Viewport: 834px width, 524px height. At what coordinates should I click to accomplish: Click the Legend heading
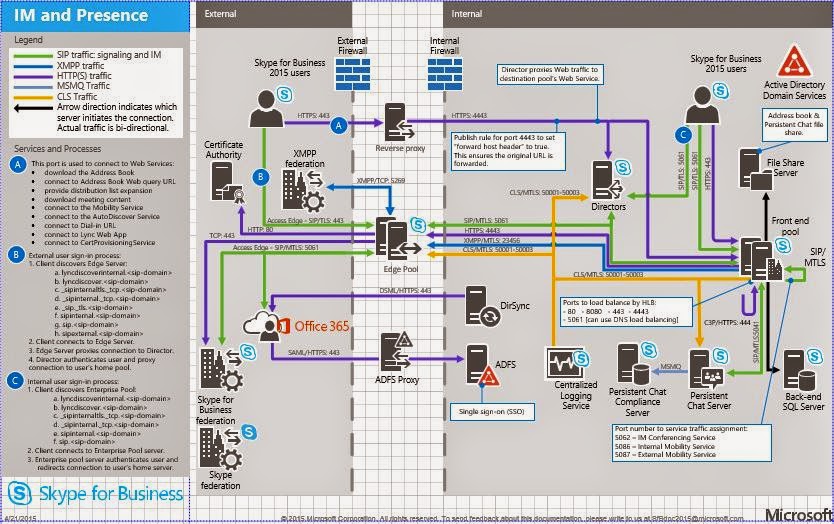[28, 40]
